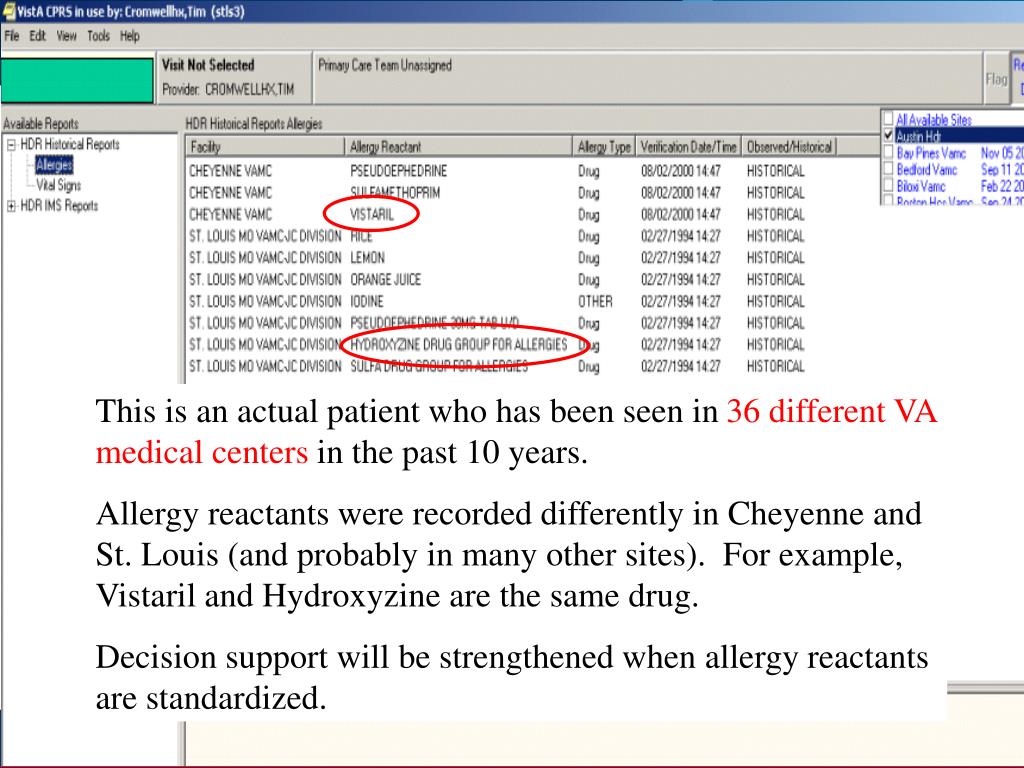Select the PSEUDOEPHEDRINE allergy row

[498, 171]
